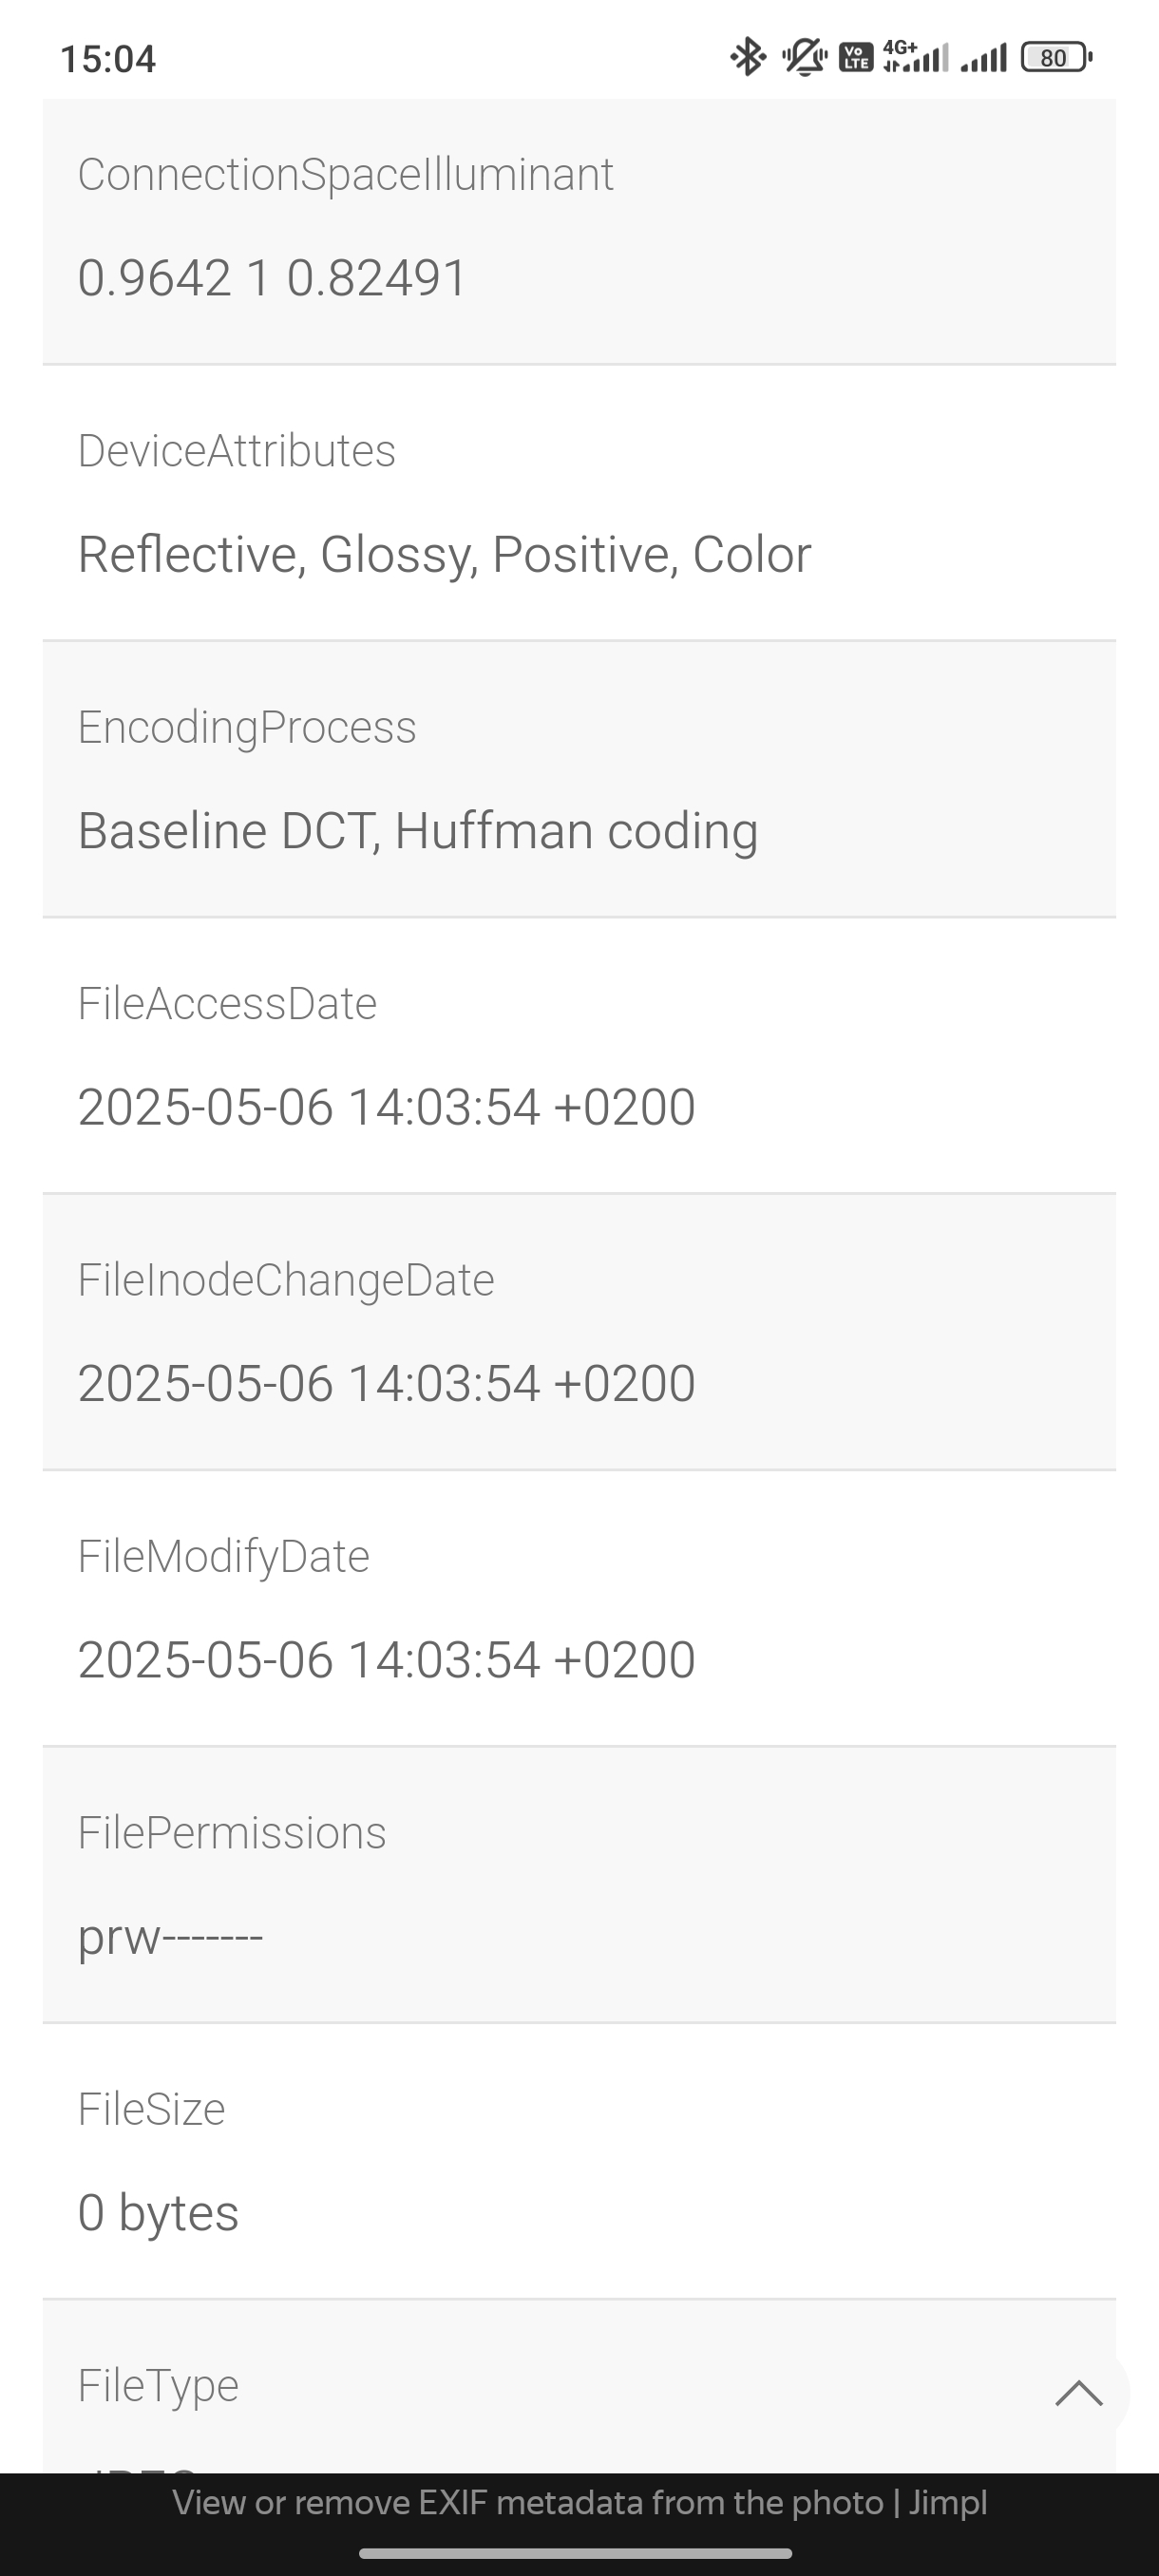Tap the value 0.9642 1 0.82491
The image size is (1159, 2576).
(x=272, y=278)
